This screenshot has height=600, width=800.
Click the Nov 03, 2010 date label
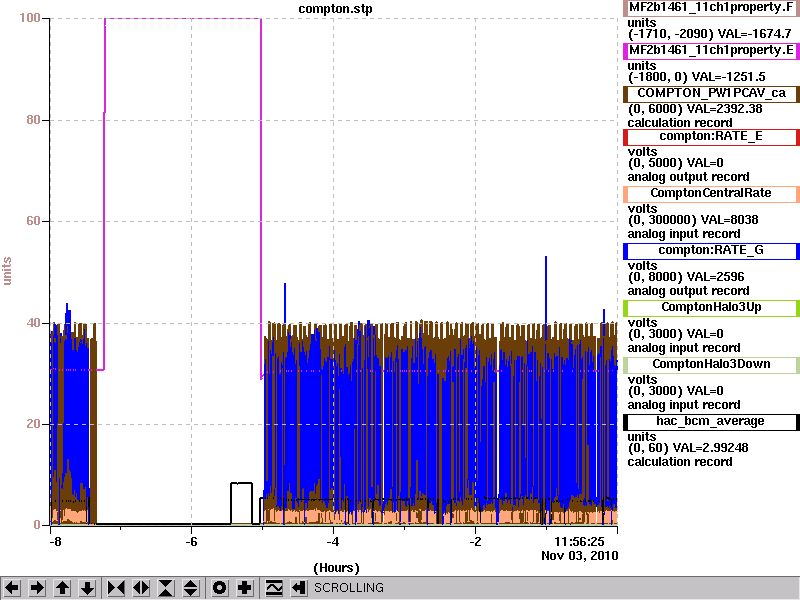(x=580, y=556)
